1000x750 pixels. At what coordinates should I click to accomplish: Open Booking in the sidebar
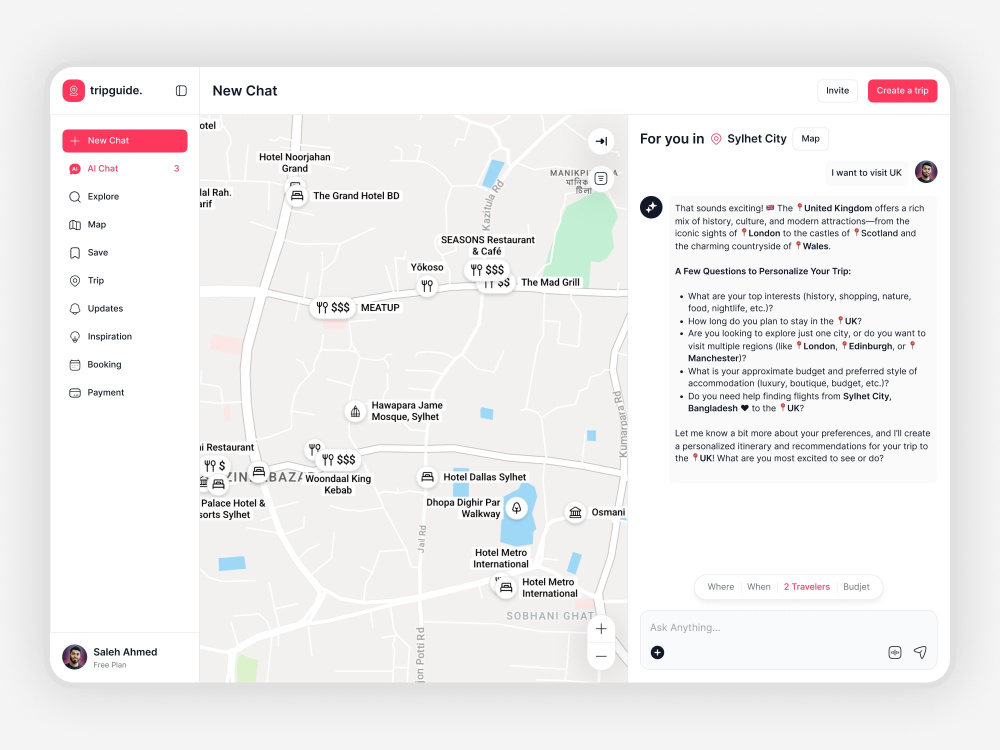(125, 365)
